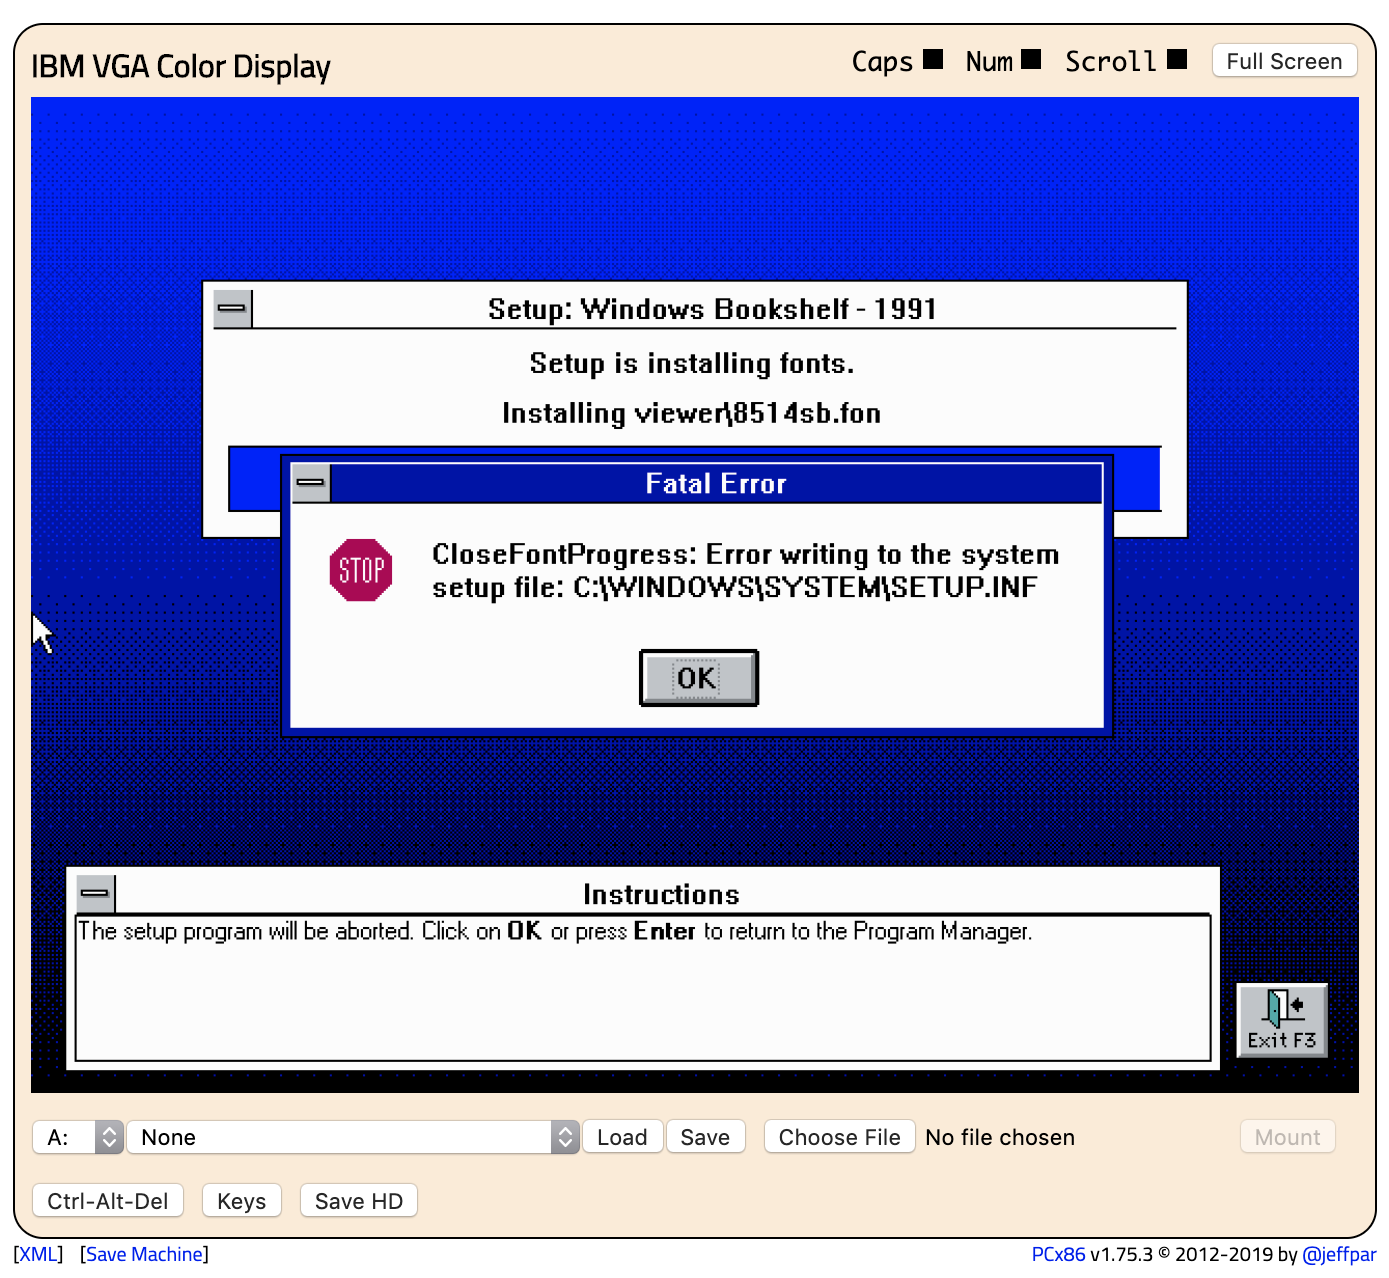Click the Save Machine link
Viewport: 1389px width, 1278px height.
click(143, 1253)
